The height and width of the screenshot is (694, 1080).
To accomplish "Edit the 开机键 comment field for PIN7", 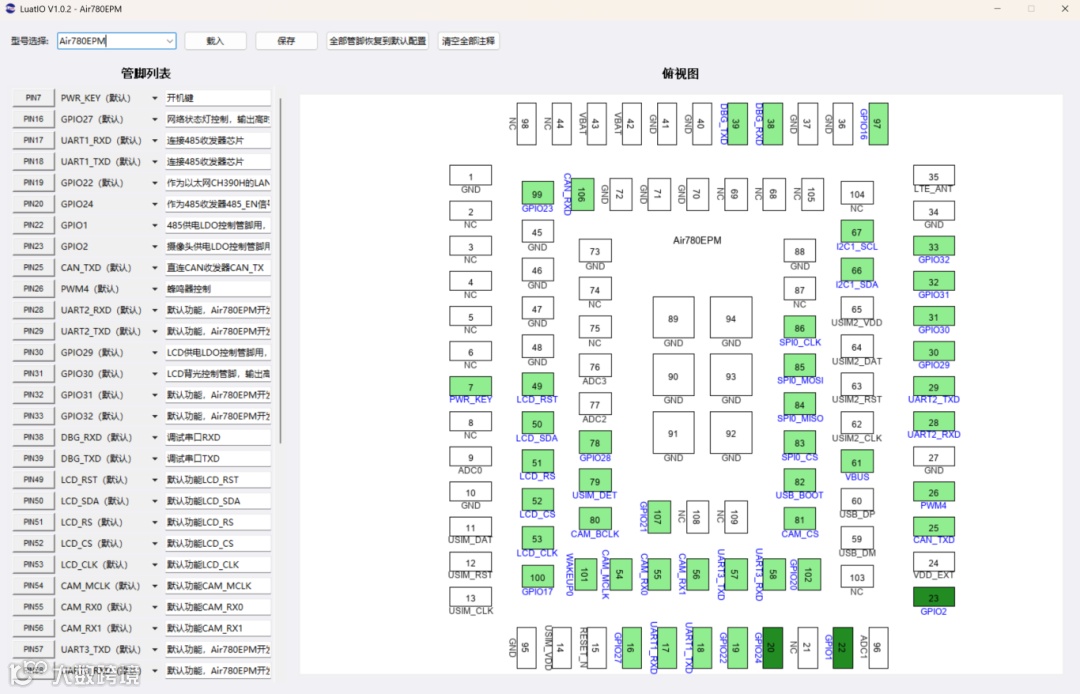I will tap(218, 98).
